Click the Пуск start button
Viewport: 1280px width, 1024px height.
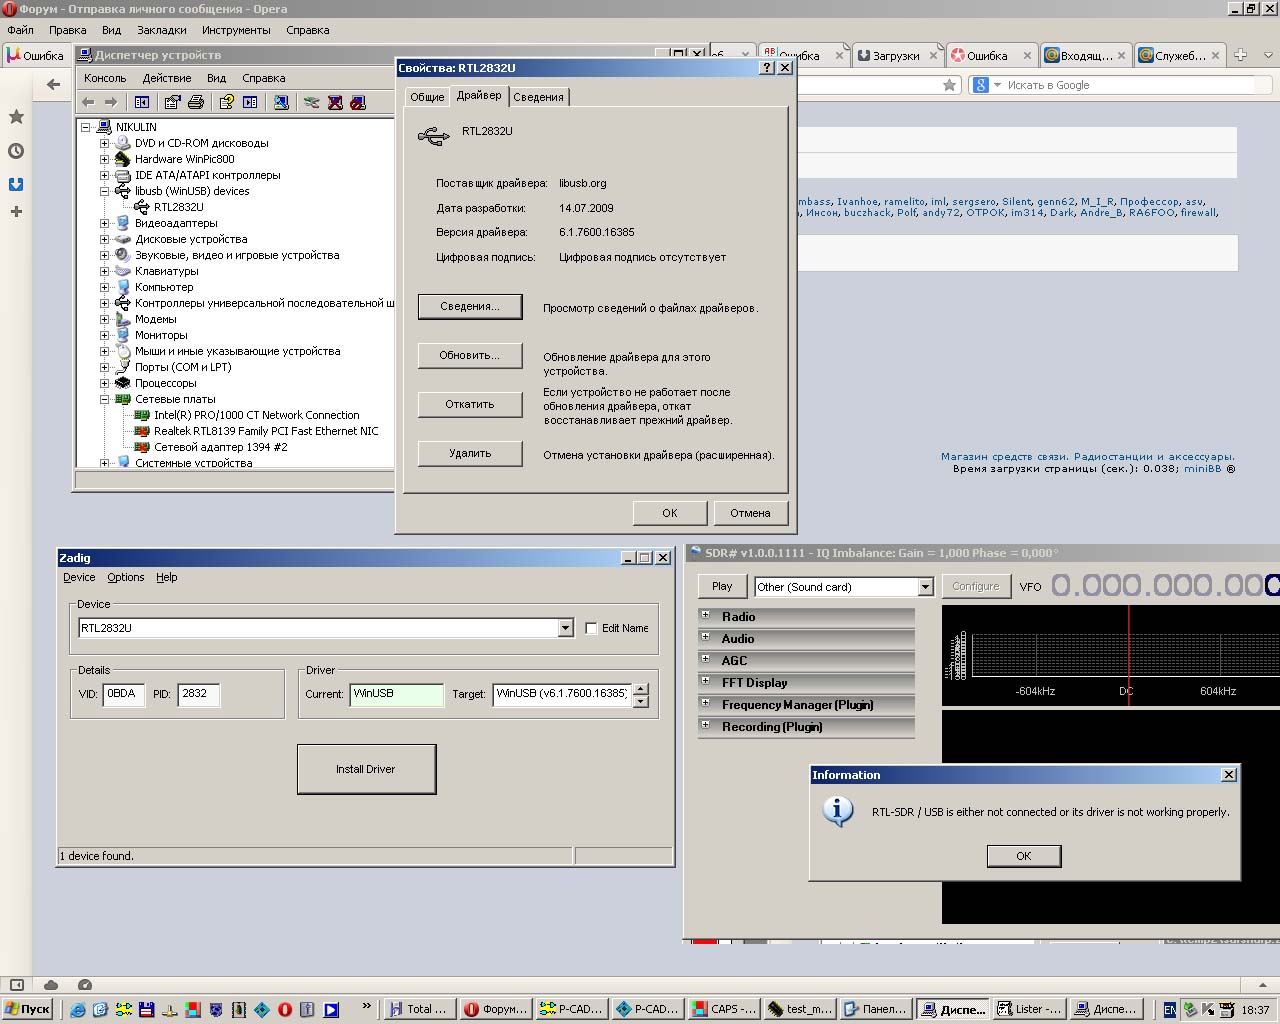coord(28,1010)
